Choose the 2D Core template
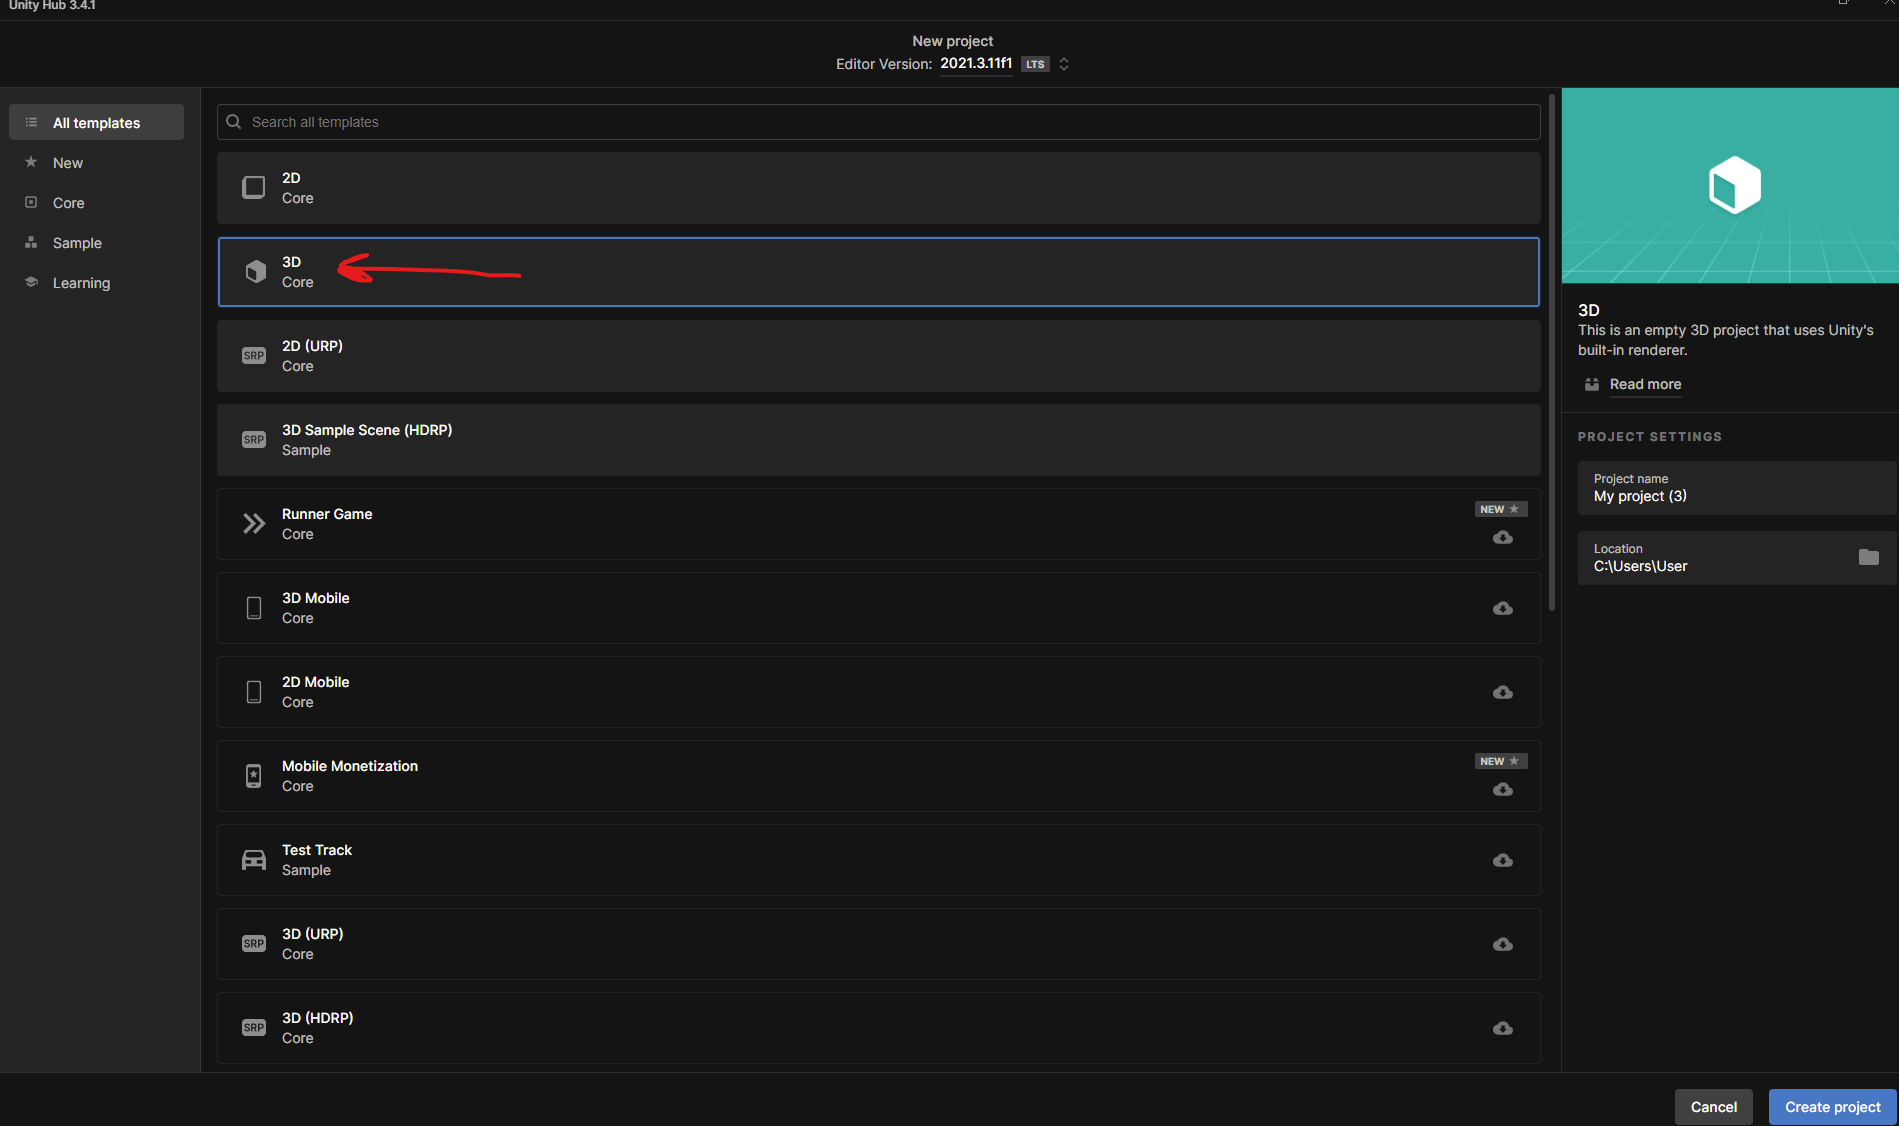Screen dimensions: 1899x1126 point(878,188)
